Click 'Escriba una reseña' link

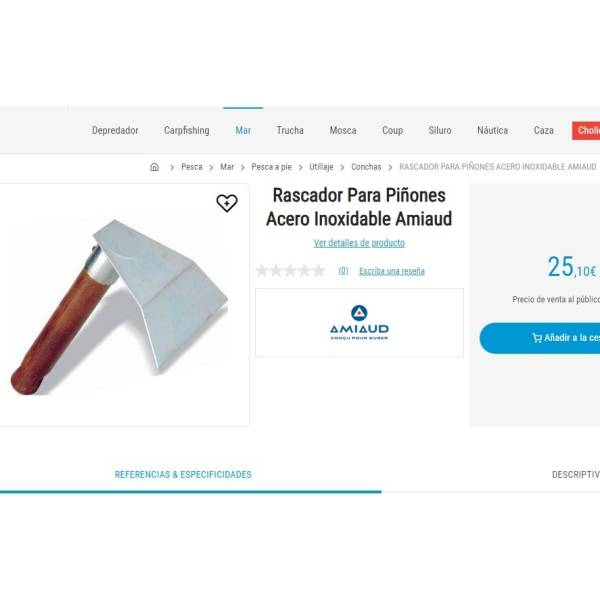(x=392, y=271)
